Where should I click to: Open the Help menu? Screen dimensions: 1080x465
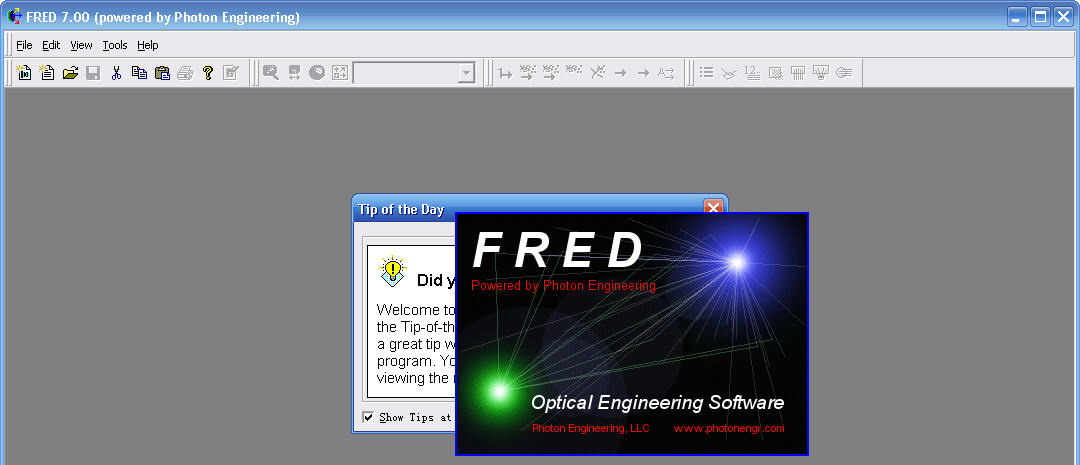(147, 45)
